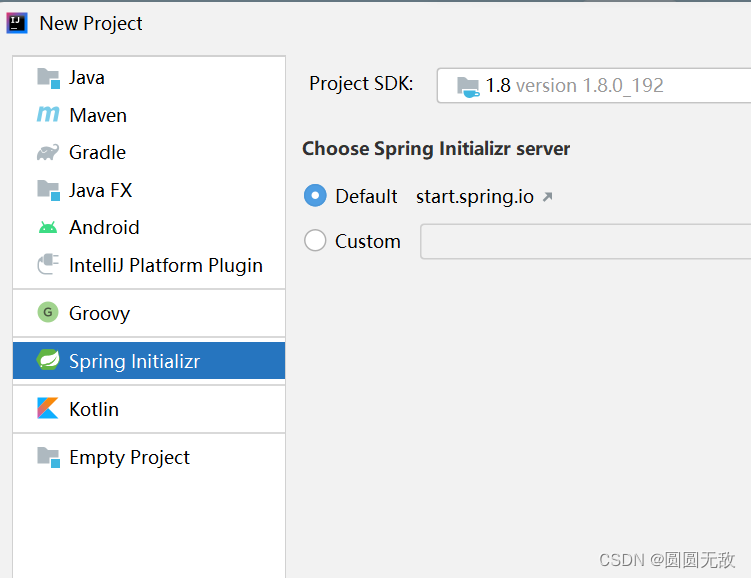Choose Empty Project label
Image resolution: width=751 pixels, height=578 pixels.
tap(129, 457)
